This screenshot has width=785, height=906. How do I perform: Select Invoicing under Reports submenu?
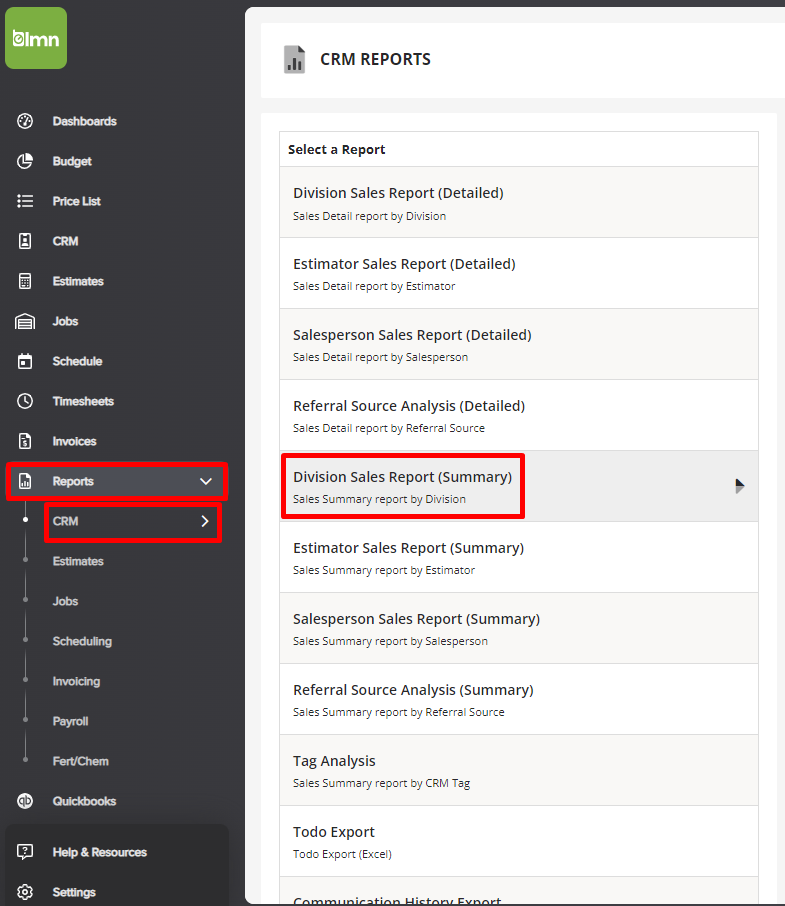pyautogui.click(x=76, y=681)
